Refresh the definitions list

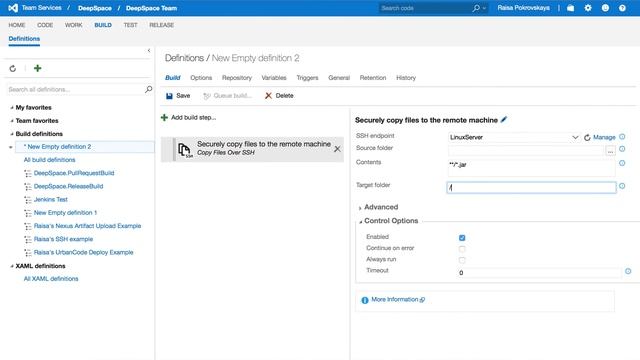[13, 69]
